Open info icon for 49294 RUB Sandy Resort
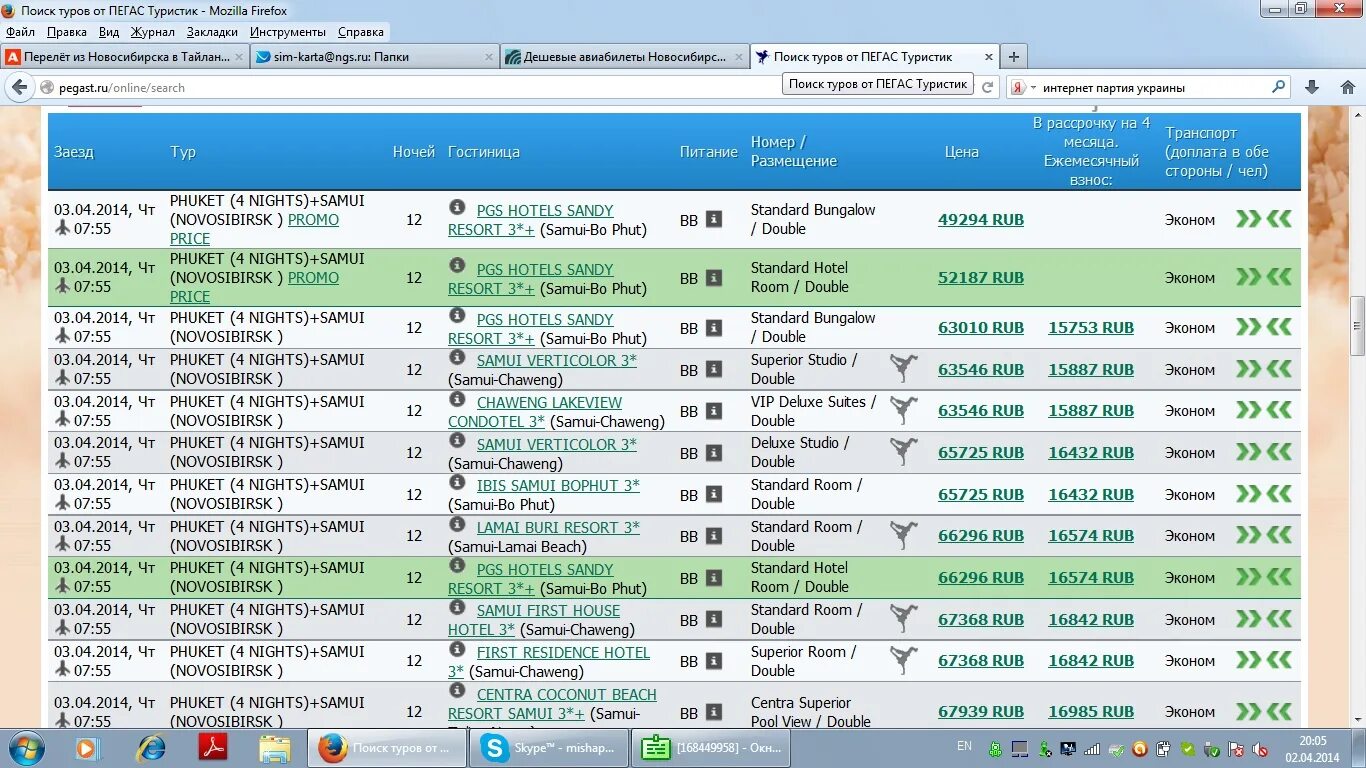Screen dimensions: 1366x768 [457, 207]
